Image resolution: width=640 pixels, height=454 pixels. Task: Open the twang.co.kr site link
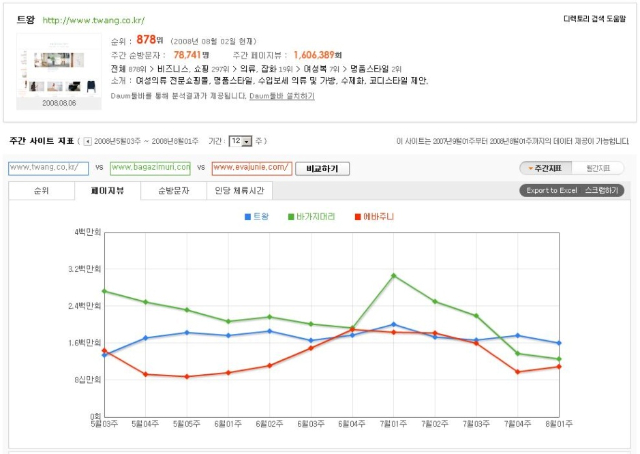pyautogui.click(x=93, y=20)
